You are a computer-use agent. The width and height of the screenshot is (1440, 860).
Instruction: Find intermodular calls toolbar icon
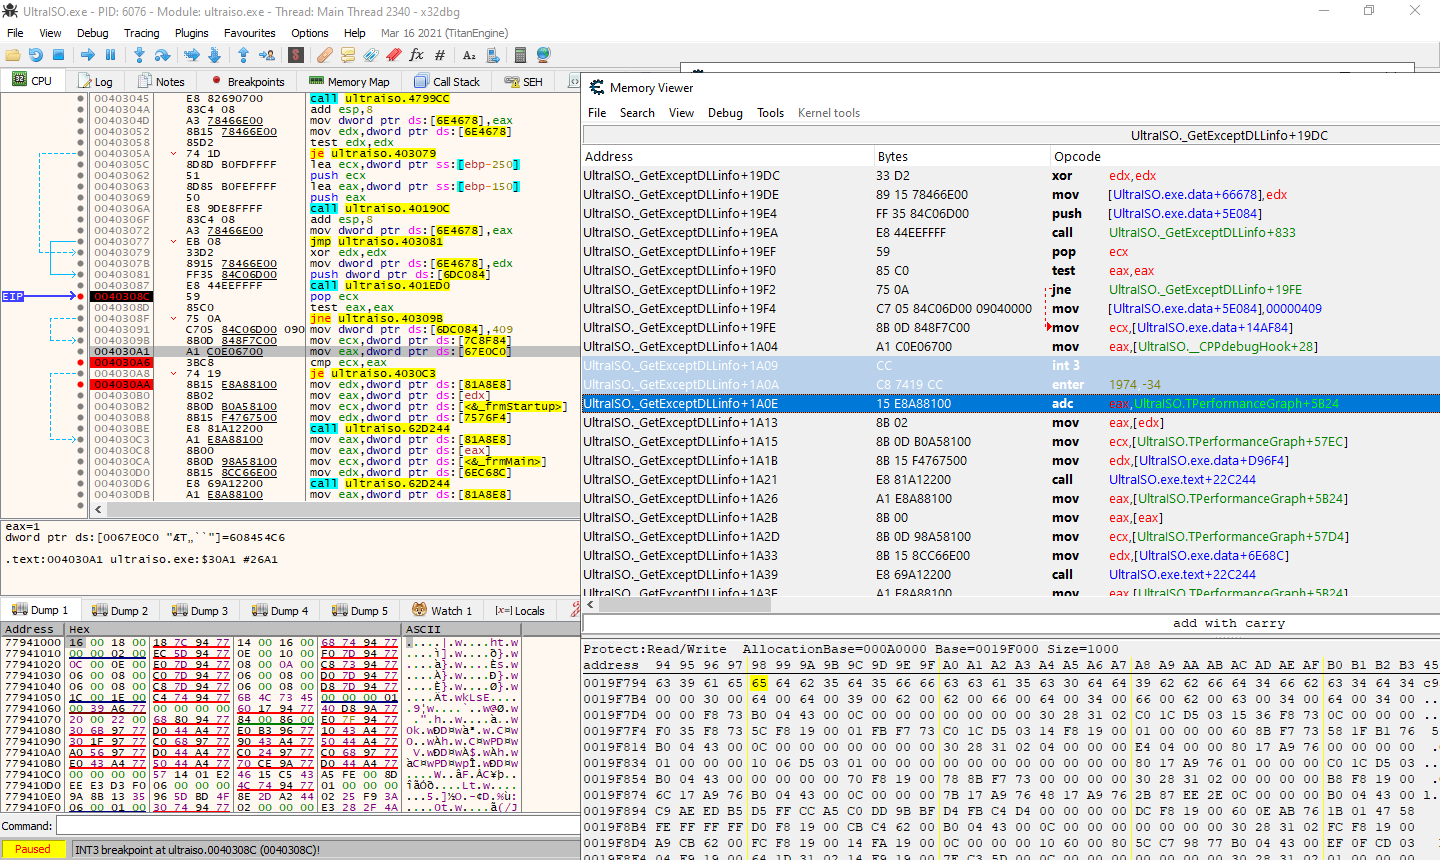coord(492,55)
